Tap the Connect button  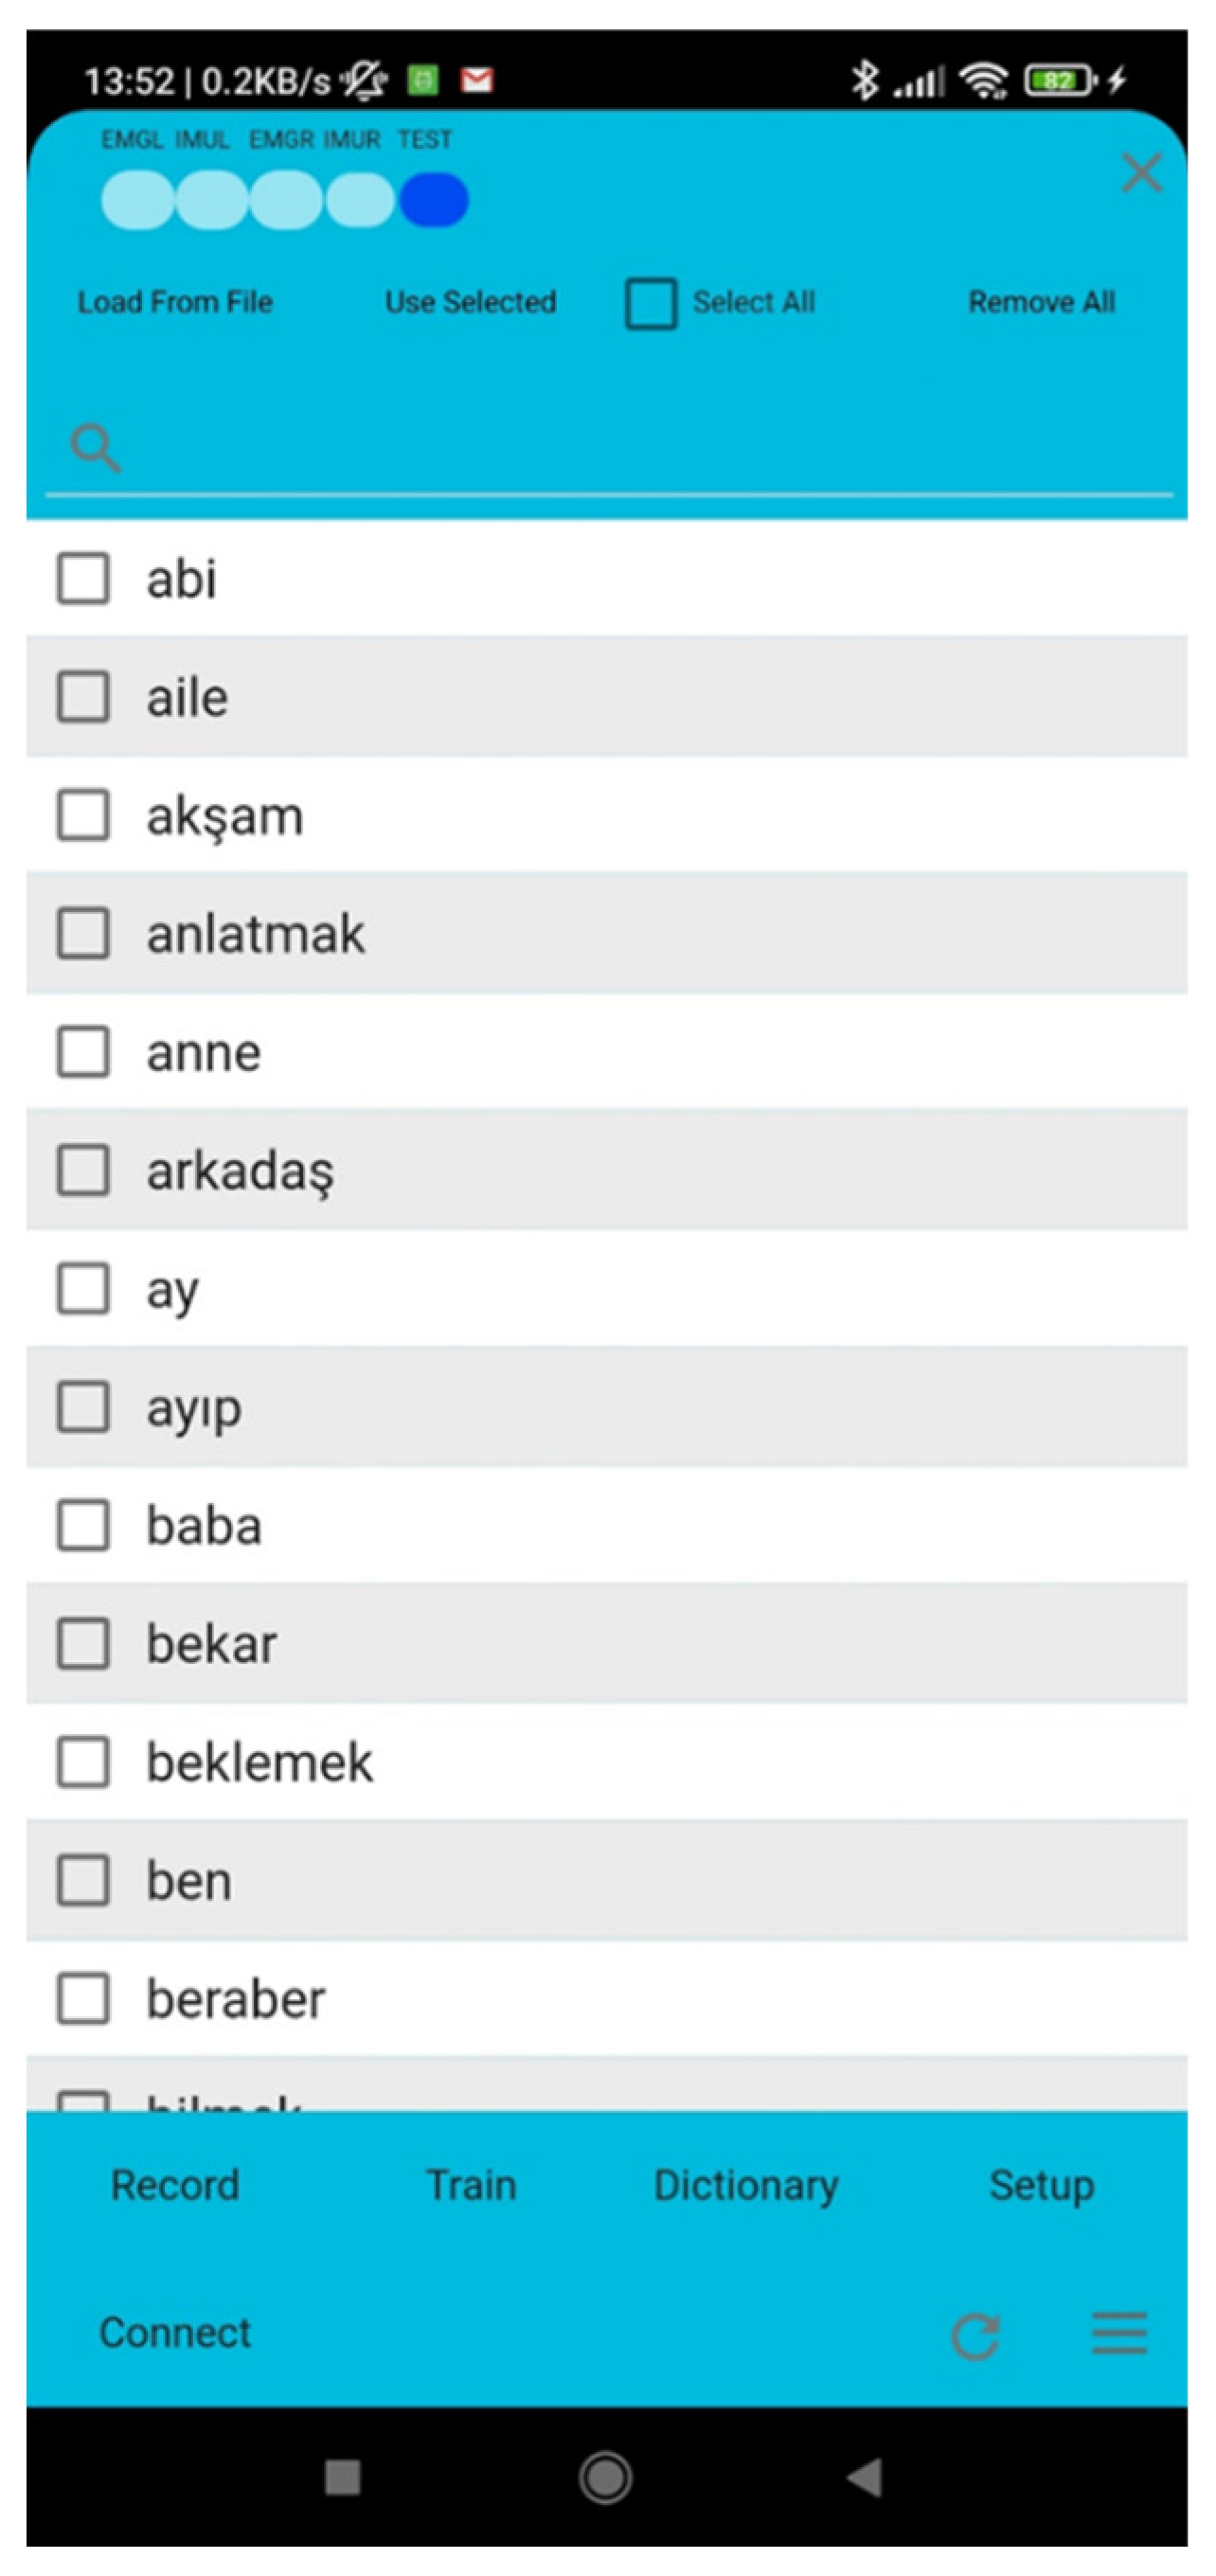[x=175, y=2333]
